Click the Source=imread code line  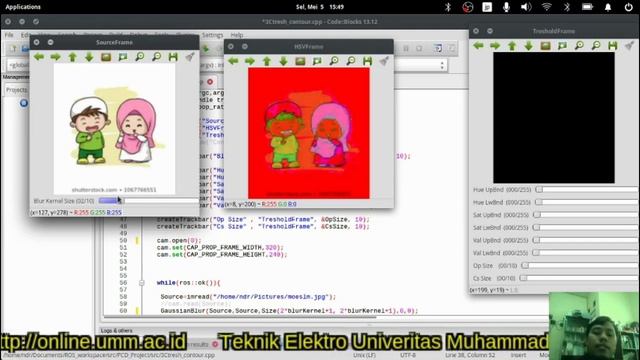(248, 297)
